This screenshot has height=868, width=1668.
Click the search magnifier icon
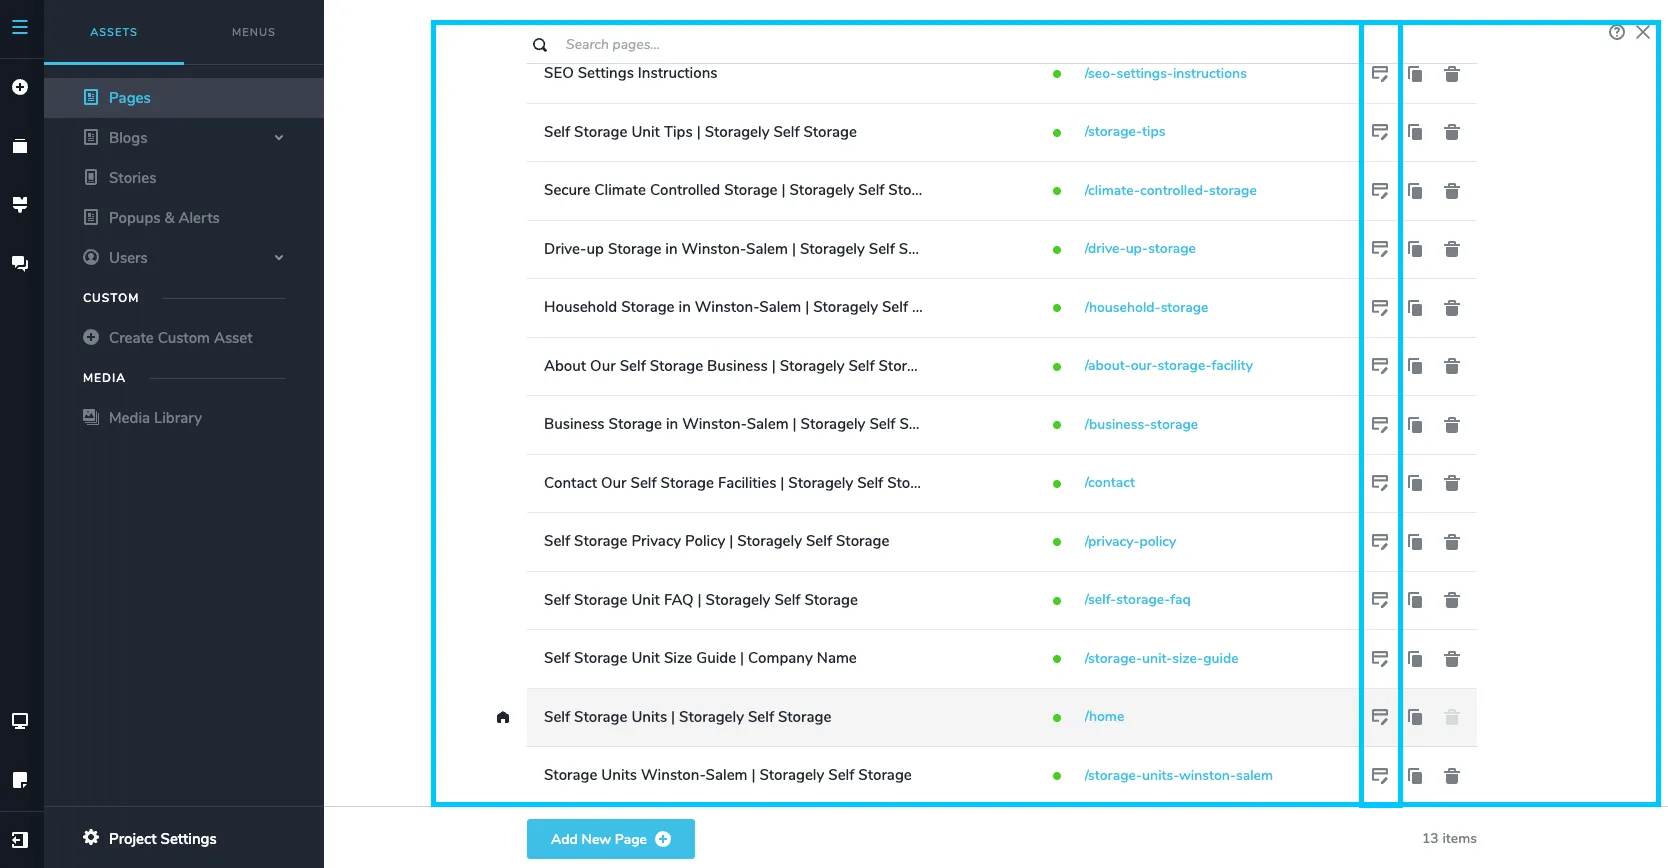pyautogui.click(x=540, y=45)
